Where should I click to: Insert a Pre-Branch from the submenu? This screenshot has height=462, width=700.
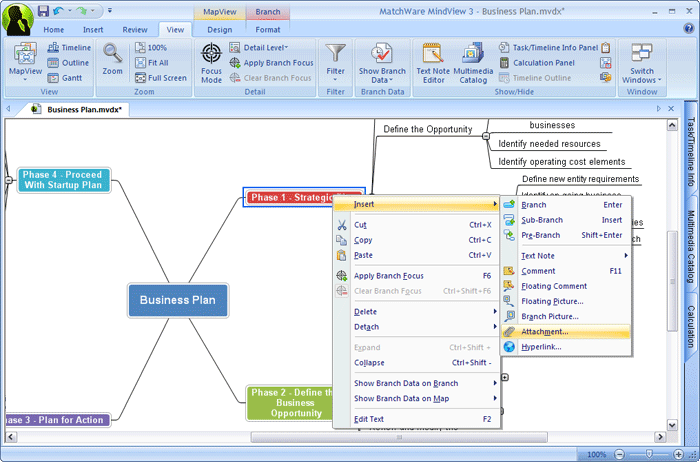[x=566, y=235]
